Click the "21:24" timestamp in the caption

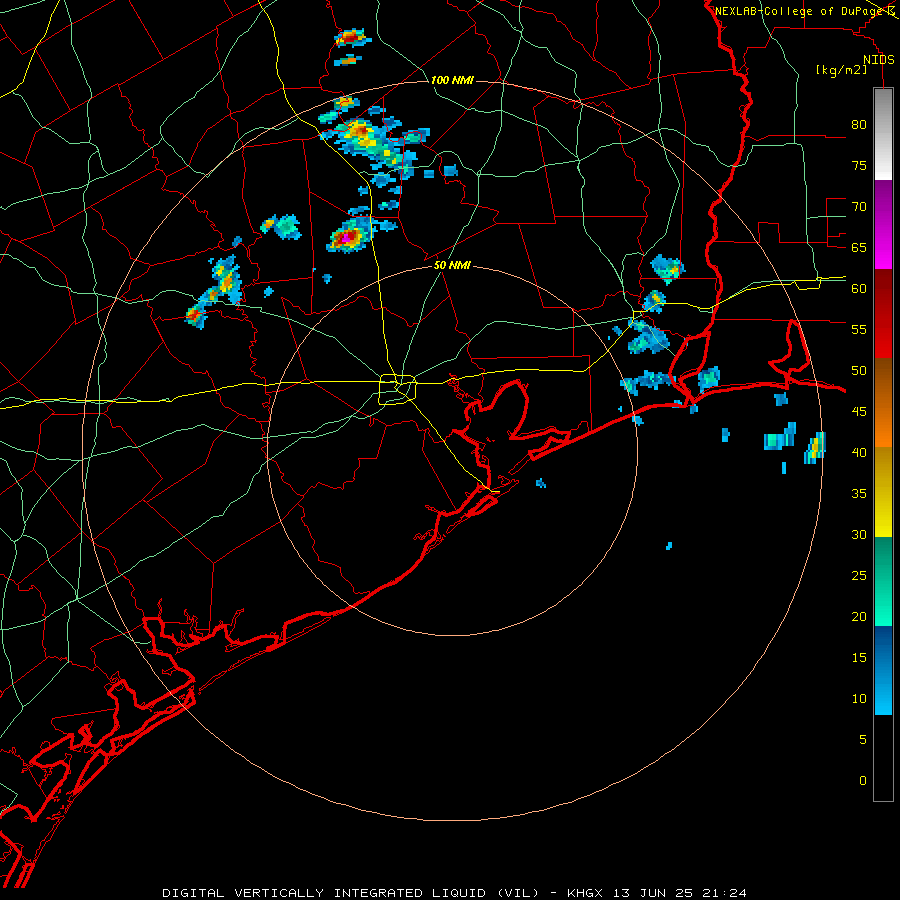(726, 893)
